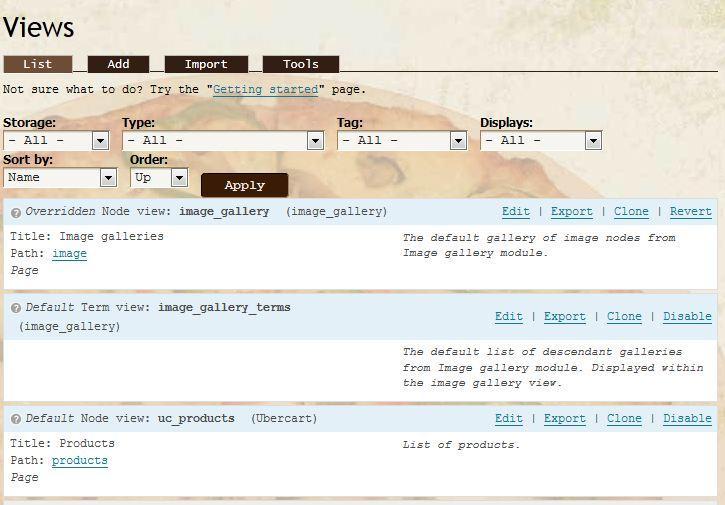Screen dimensions: 725x505
Task: Switch to the List tab
Action: coord(38,64)
